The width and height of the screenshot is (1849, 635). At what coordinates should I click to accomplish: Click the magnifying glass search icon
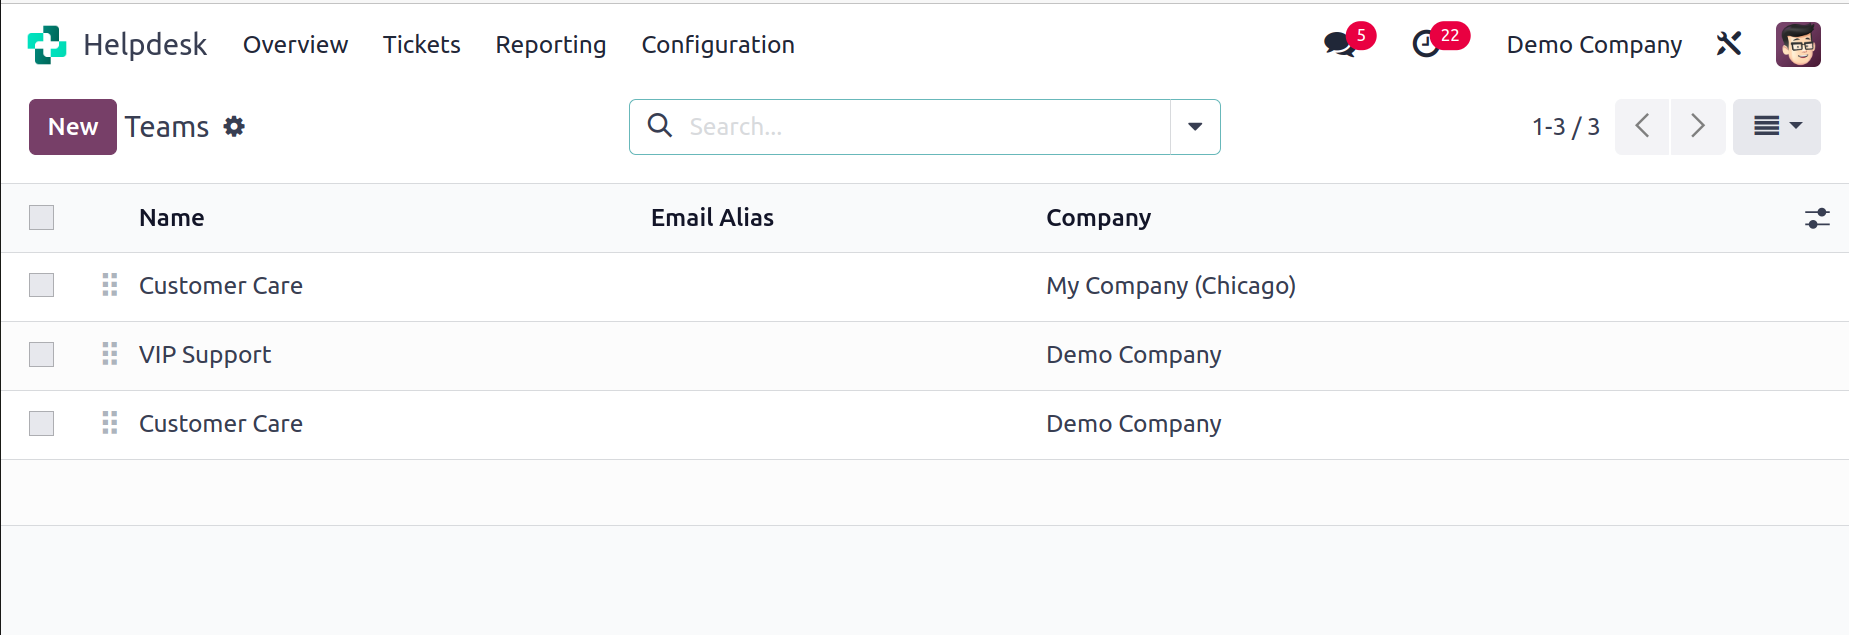pos(660,126)
